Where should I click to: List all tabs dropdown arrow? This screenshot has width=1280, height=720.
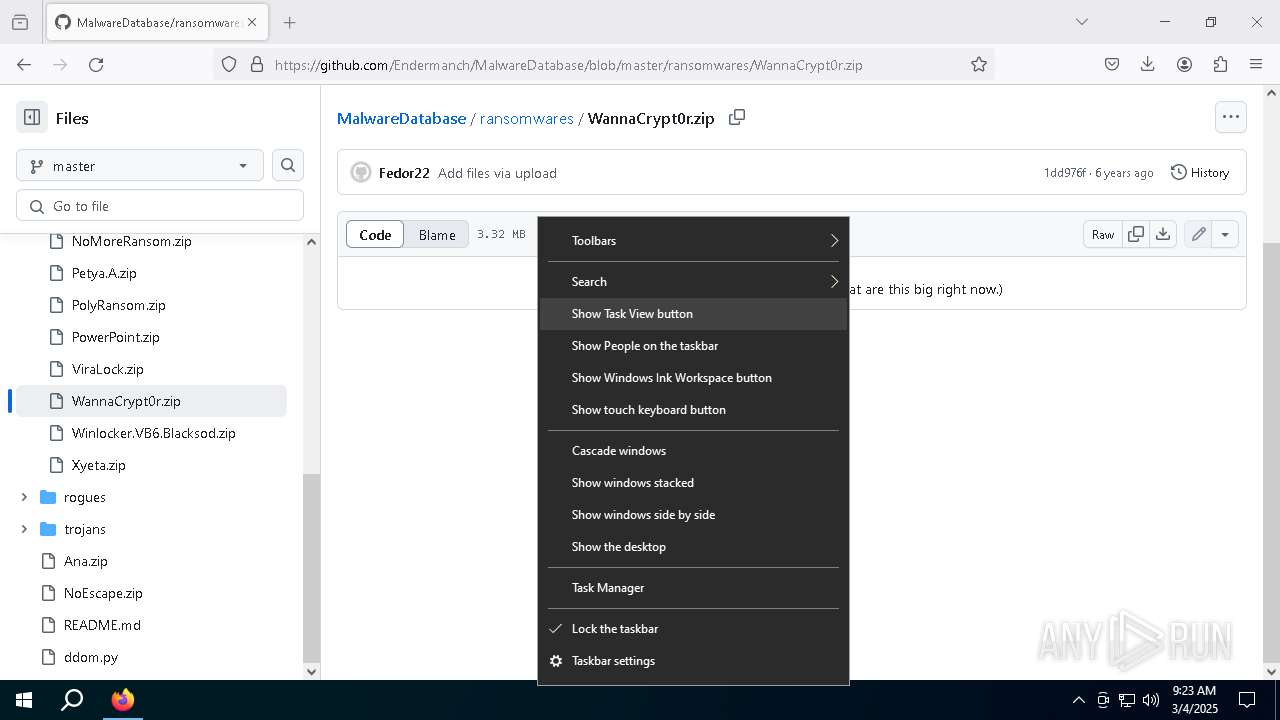[1081, 22]
